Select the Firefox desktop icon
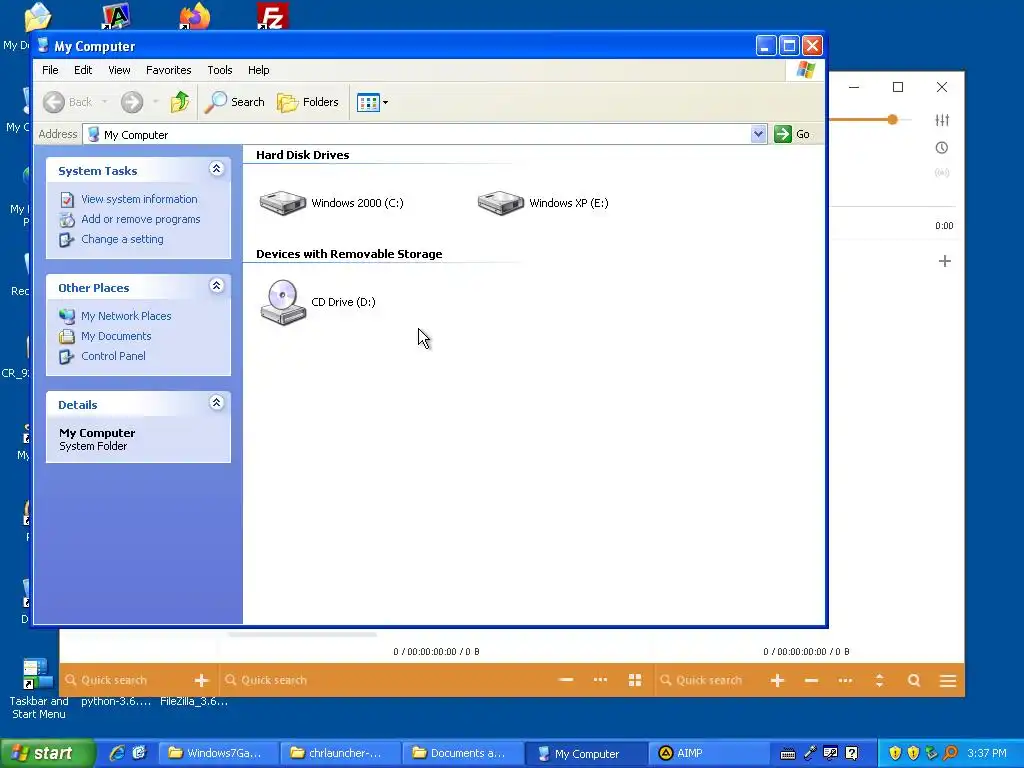Viewport: 1024px width, 768px height. coord(195,16)
